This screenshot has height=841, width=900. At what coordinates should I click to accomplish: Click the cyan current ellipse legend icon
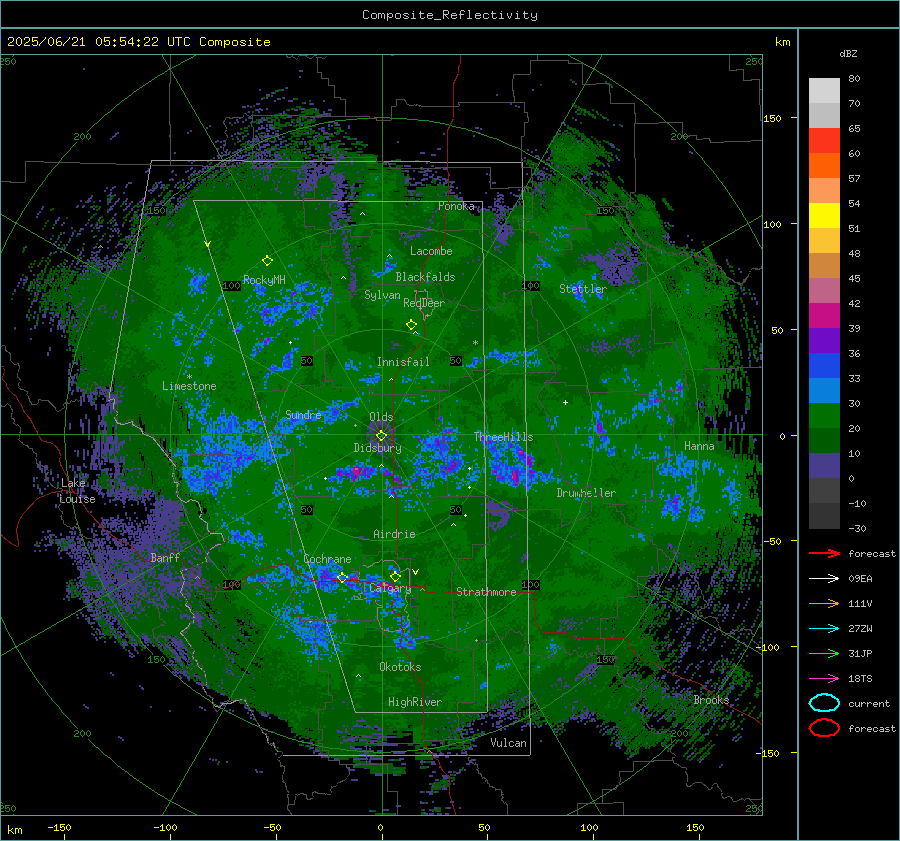pos(824,703)
